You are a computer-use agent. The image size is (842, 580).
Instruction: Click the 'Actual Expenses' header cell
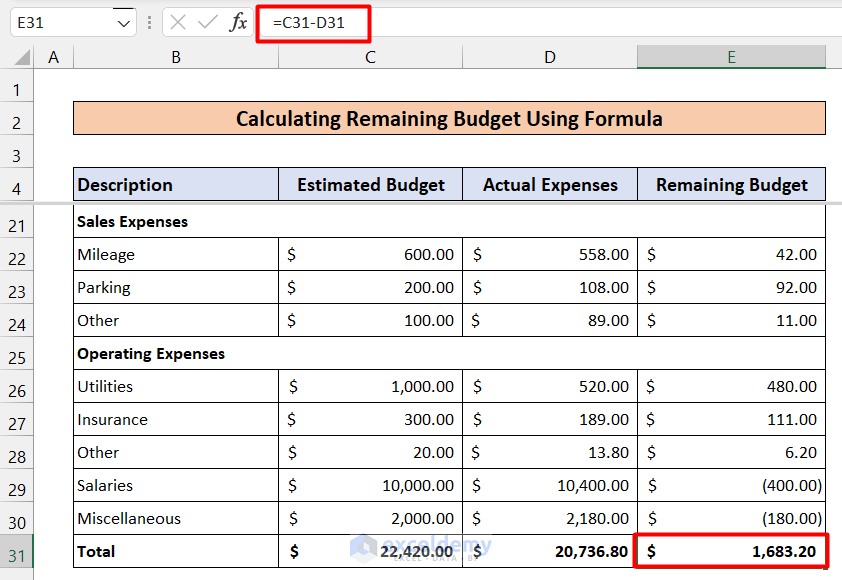tap(549, 185)
